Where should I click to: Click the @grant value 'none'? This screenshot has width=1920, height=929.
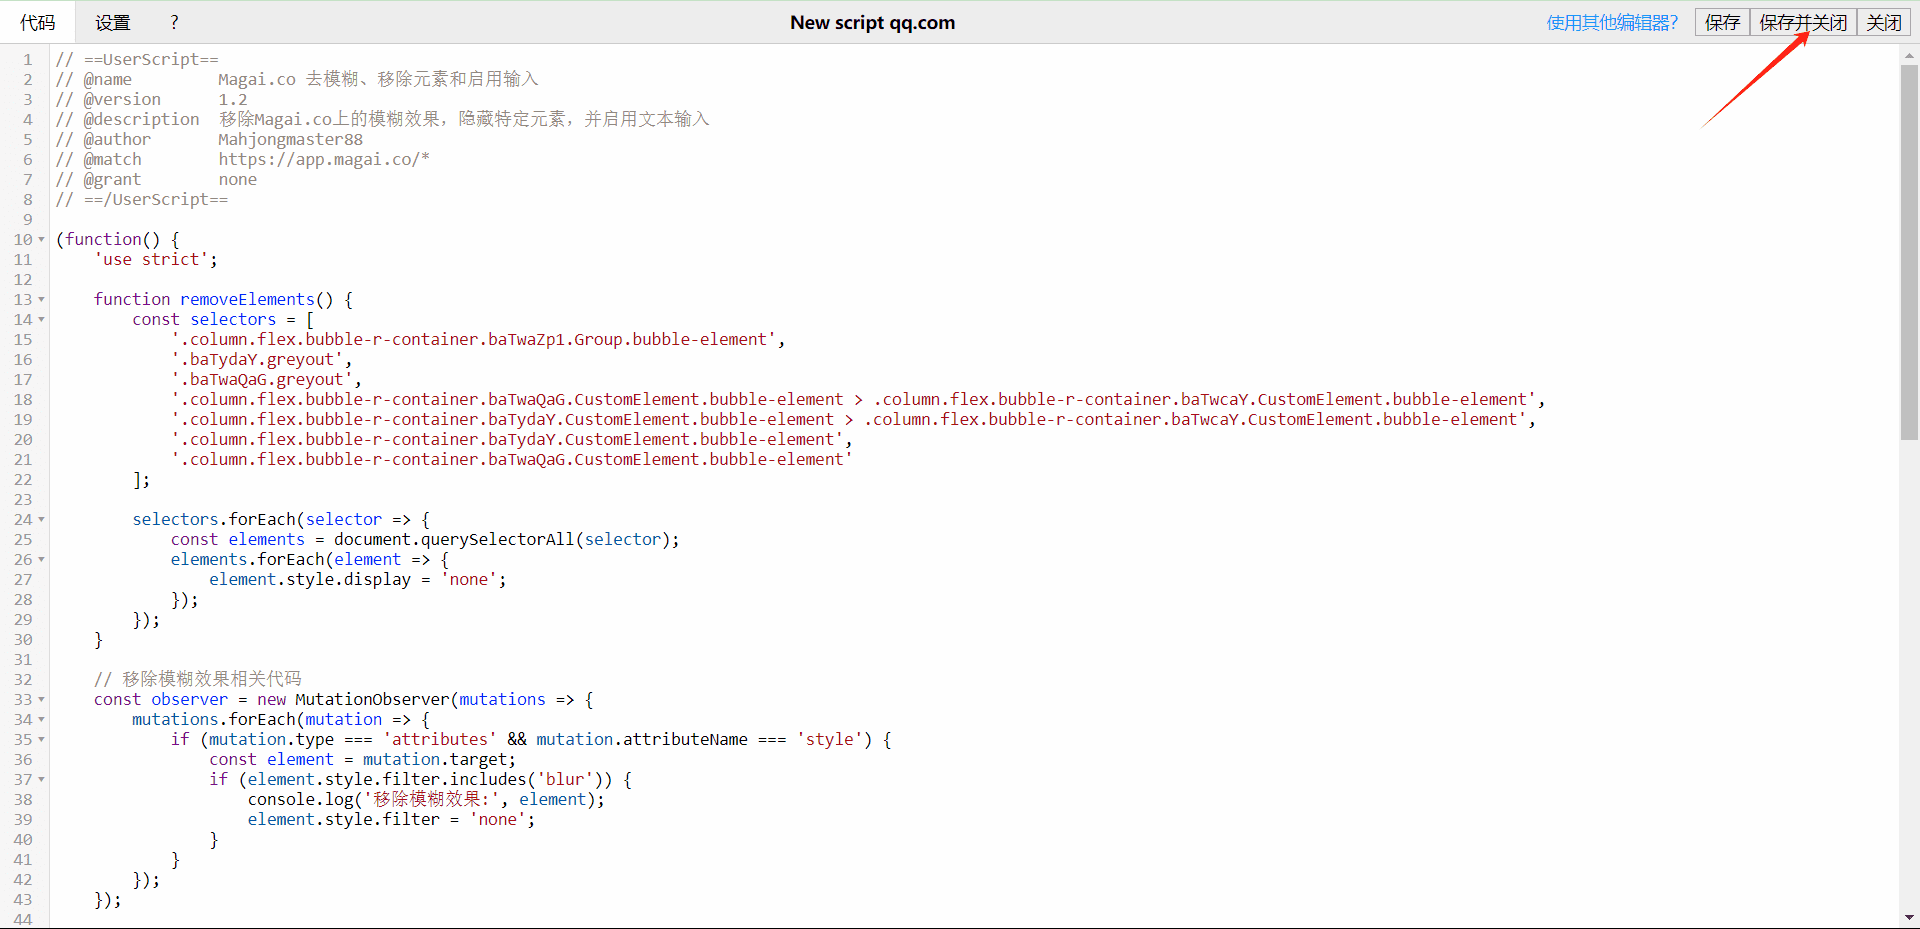(238, 179)
